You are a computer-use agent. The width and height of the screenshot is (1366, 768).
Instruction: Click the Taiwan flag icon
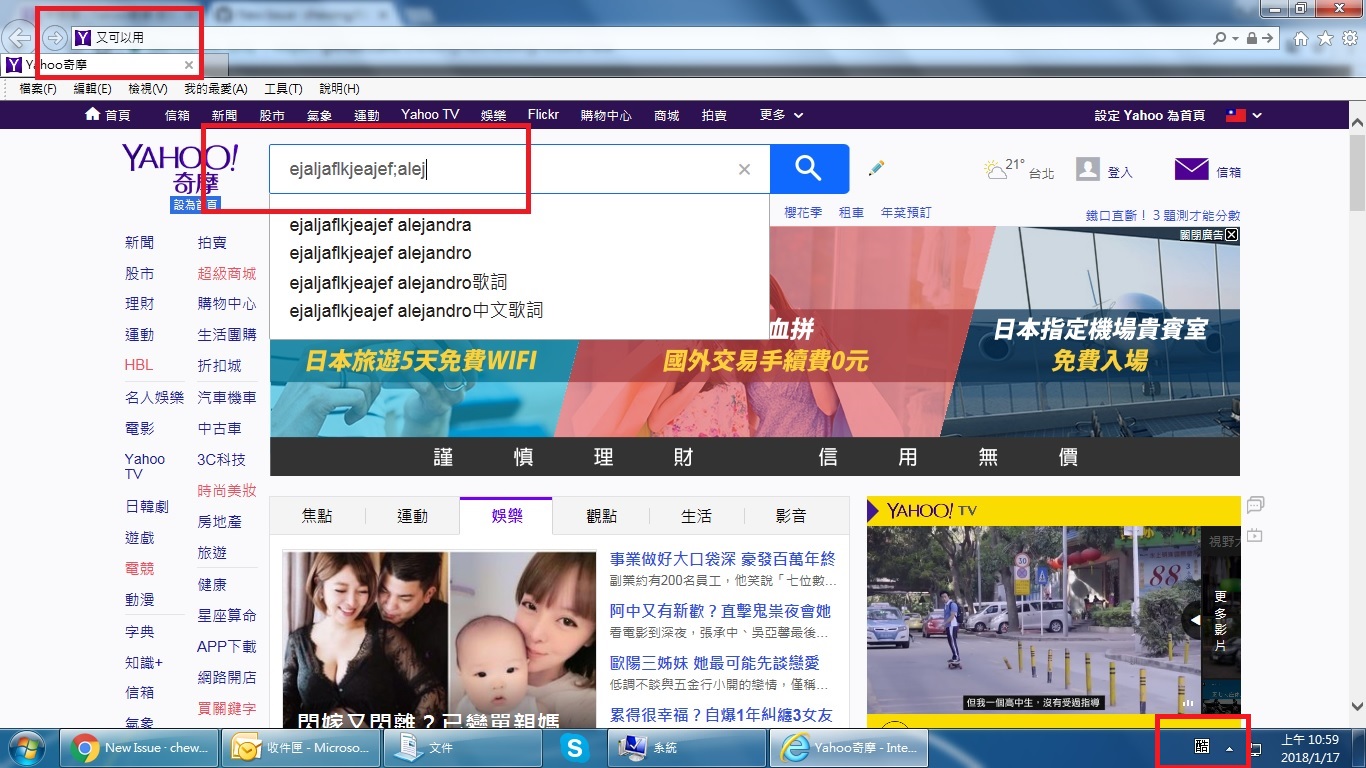1236,115
